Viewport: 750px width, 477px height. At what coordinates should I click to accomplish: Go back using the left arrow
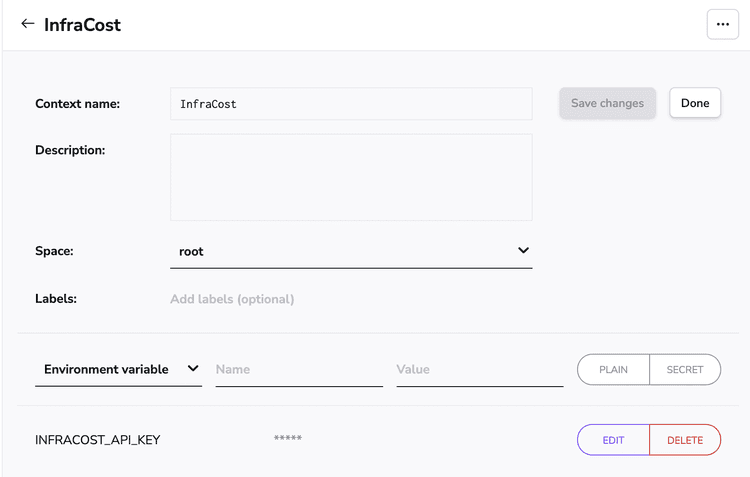coord(27,24)
